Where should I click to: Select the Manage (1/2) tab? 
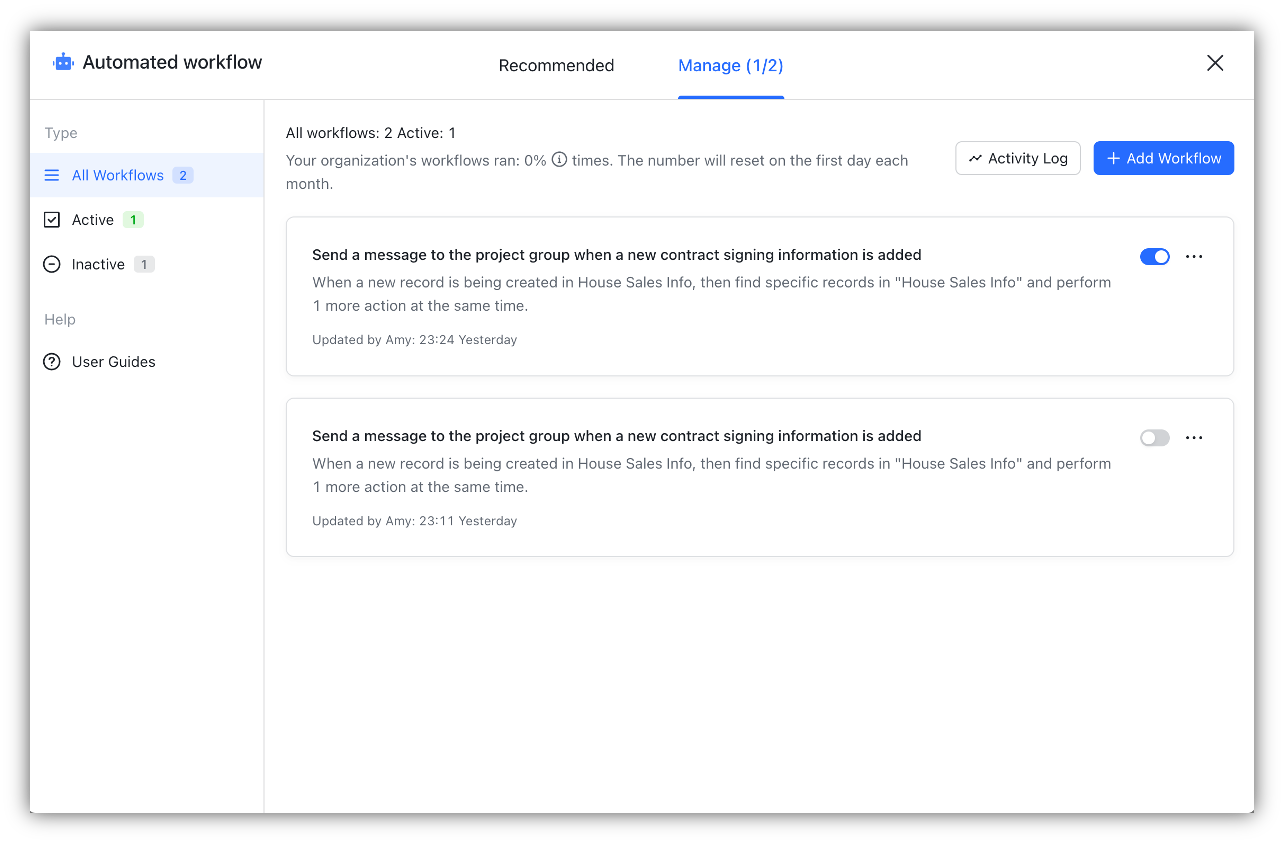[x=730, y=65]
